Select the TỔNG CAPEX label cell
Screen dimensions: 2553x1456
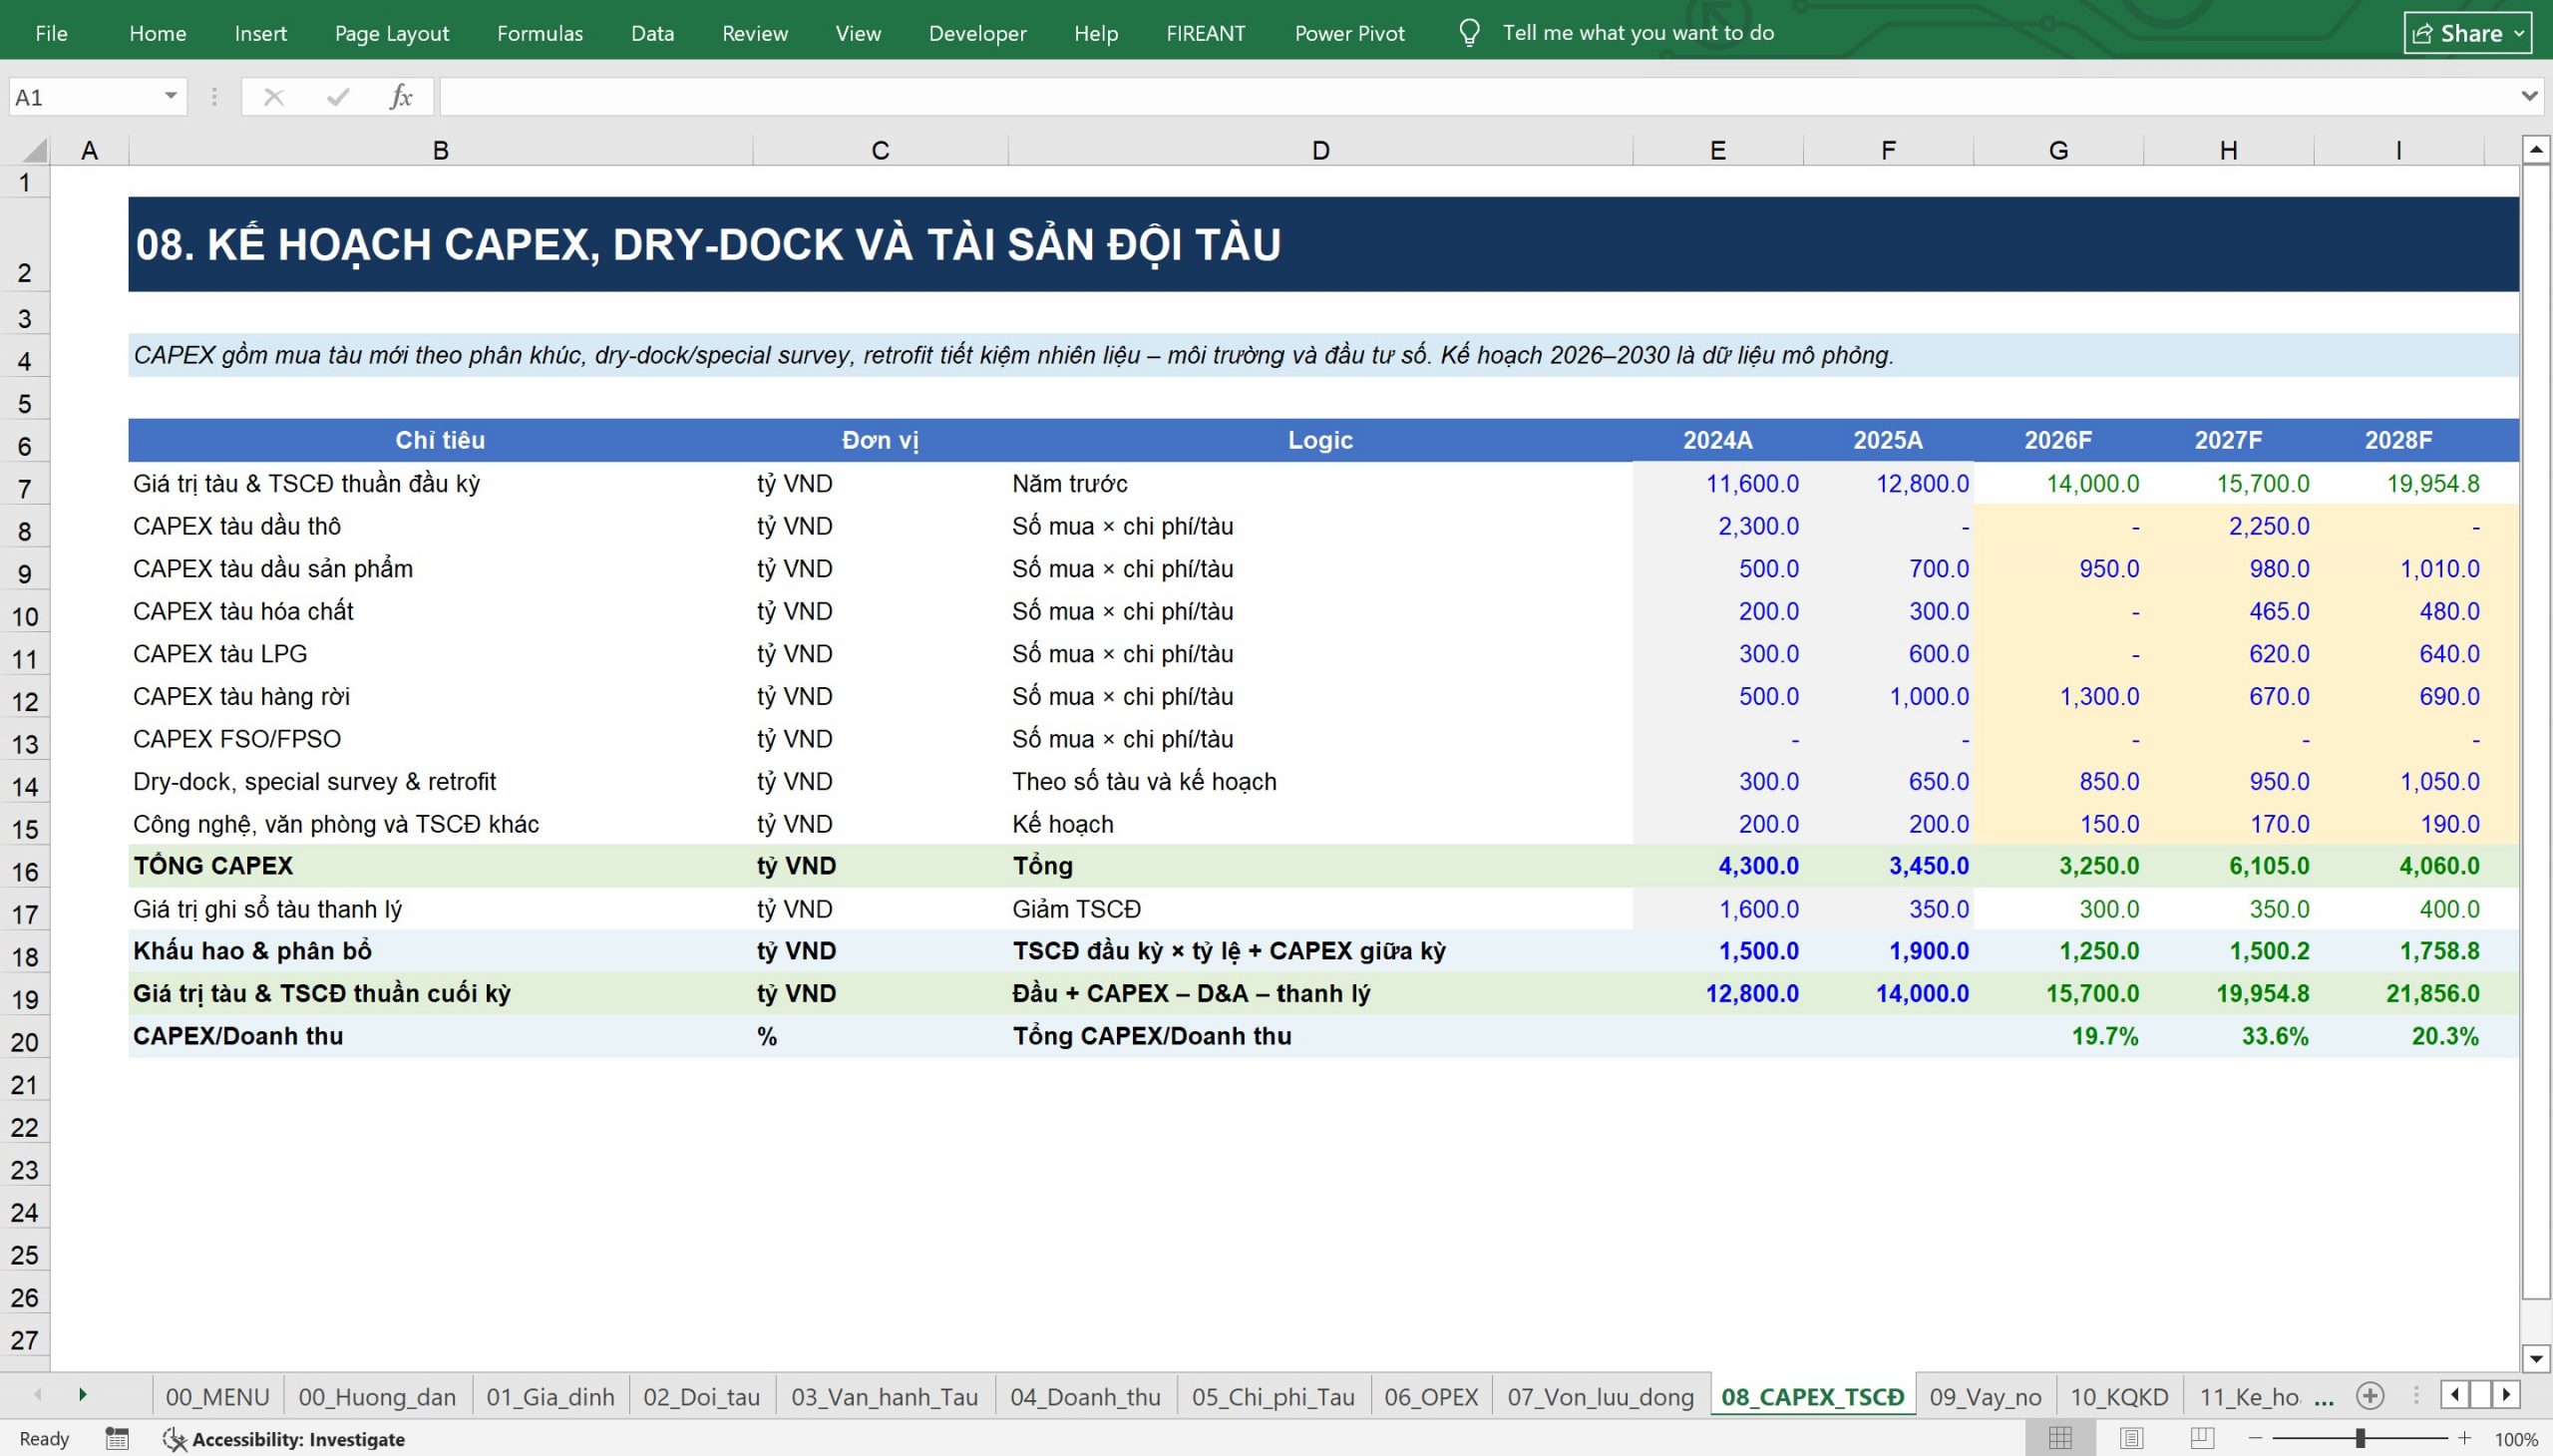point(440,866)
